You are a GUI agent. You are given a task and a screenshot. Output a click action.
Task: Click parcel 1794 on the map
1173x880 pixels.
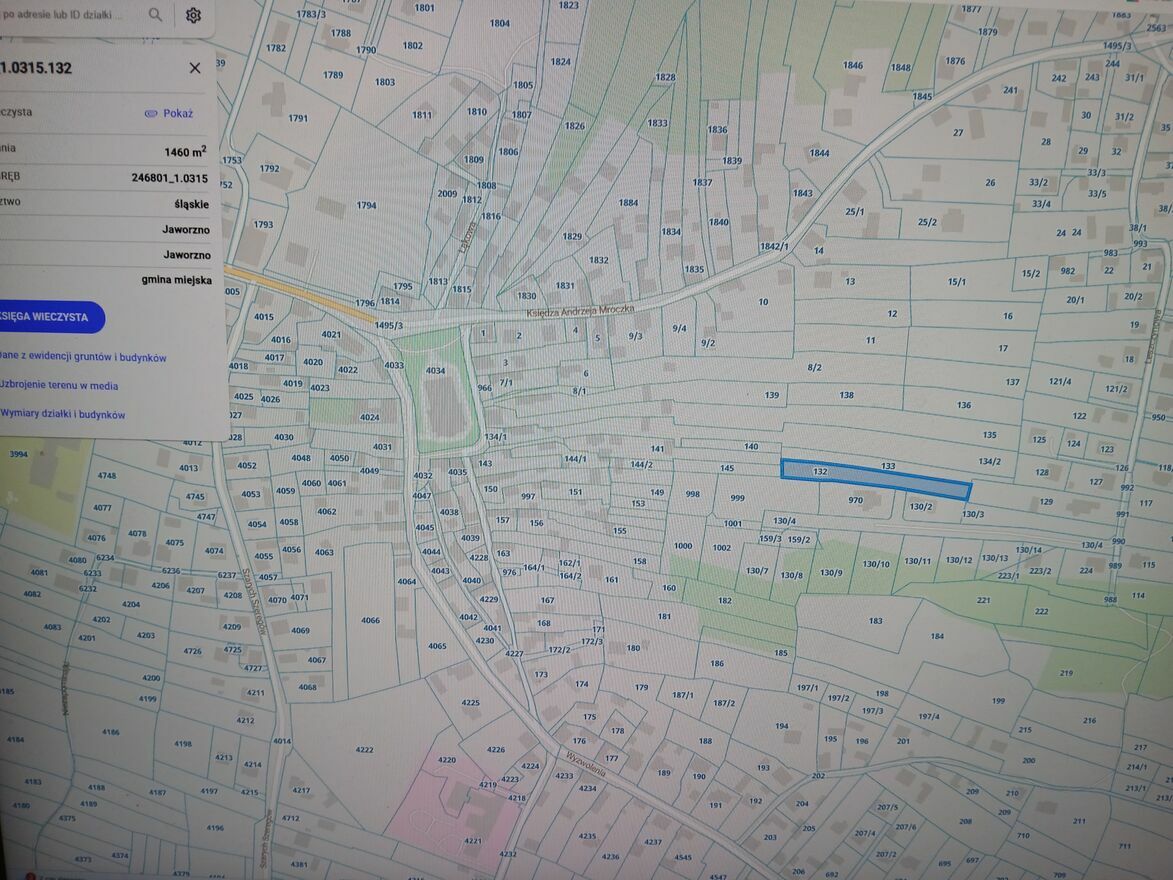coord(366,205)
